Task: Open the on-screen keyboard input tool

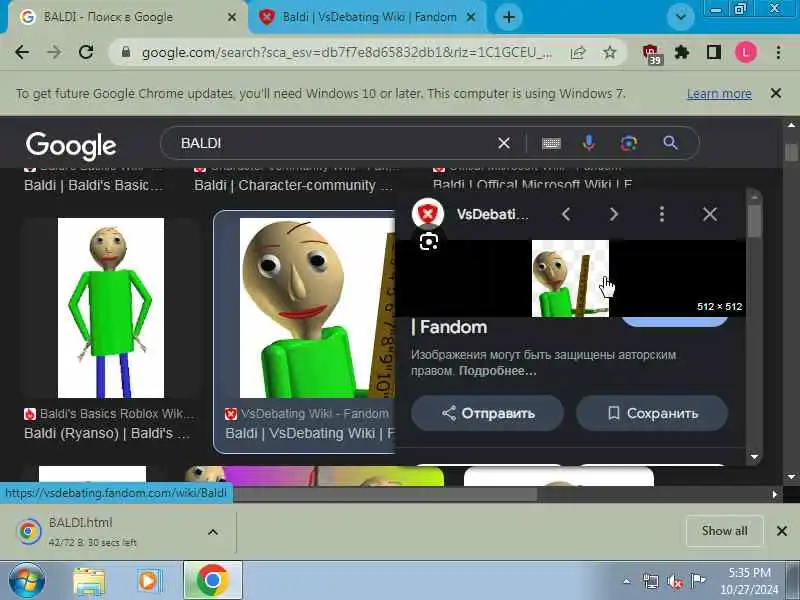Action: (551, 144)
